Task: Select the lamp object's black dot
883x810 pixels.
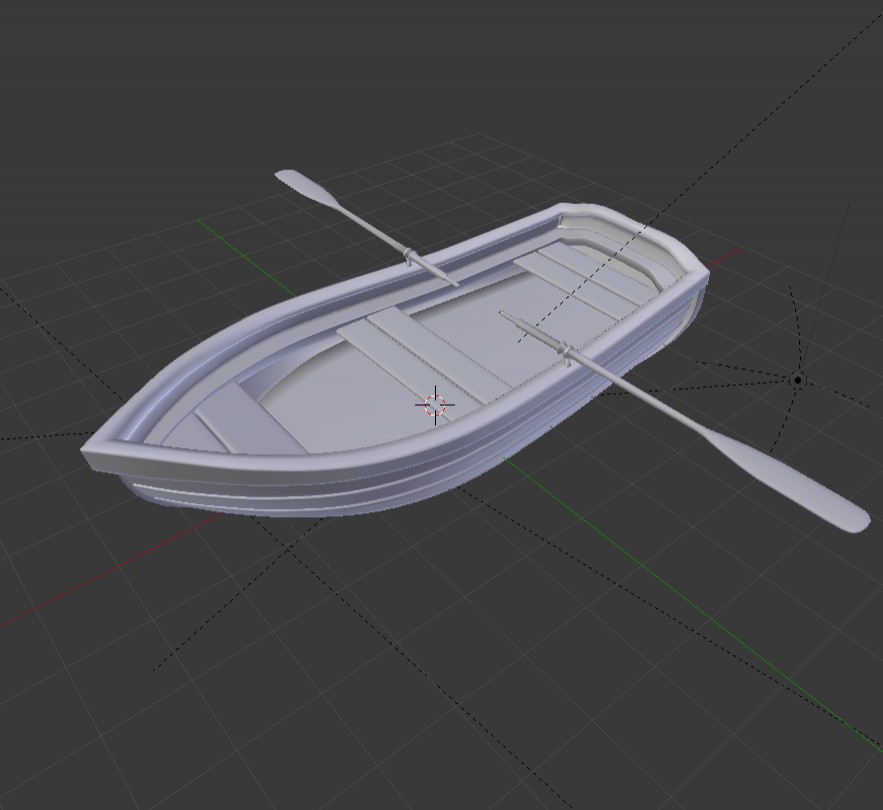Action: click(797, 380)
